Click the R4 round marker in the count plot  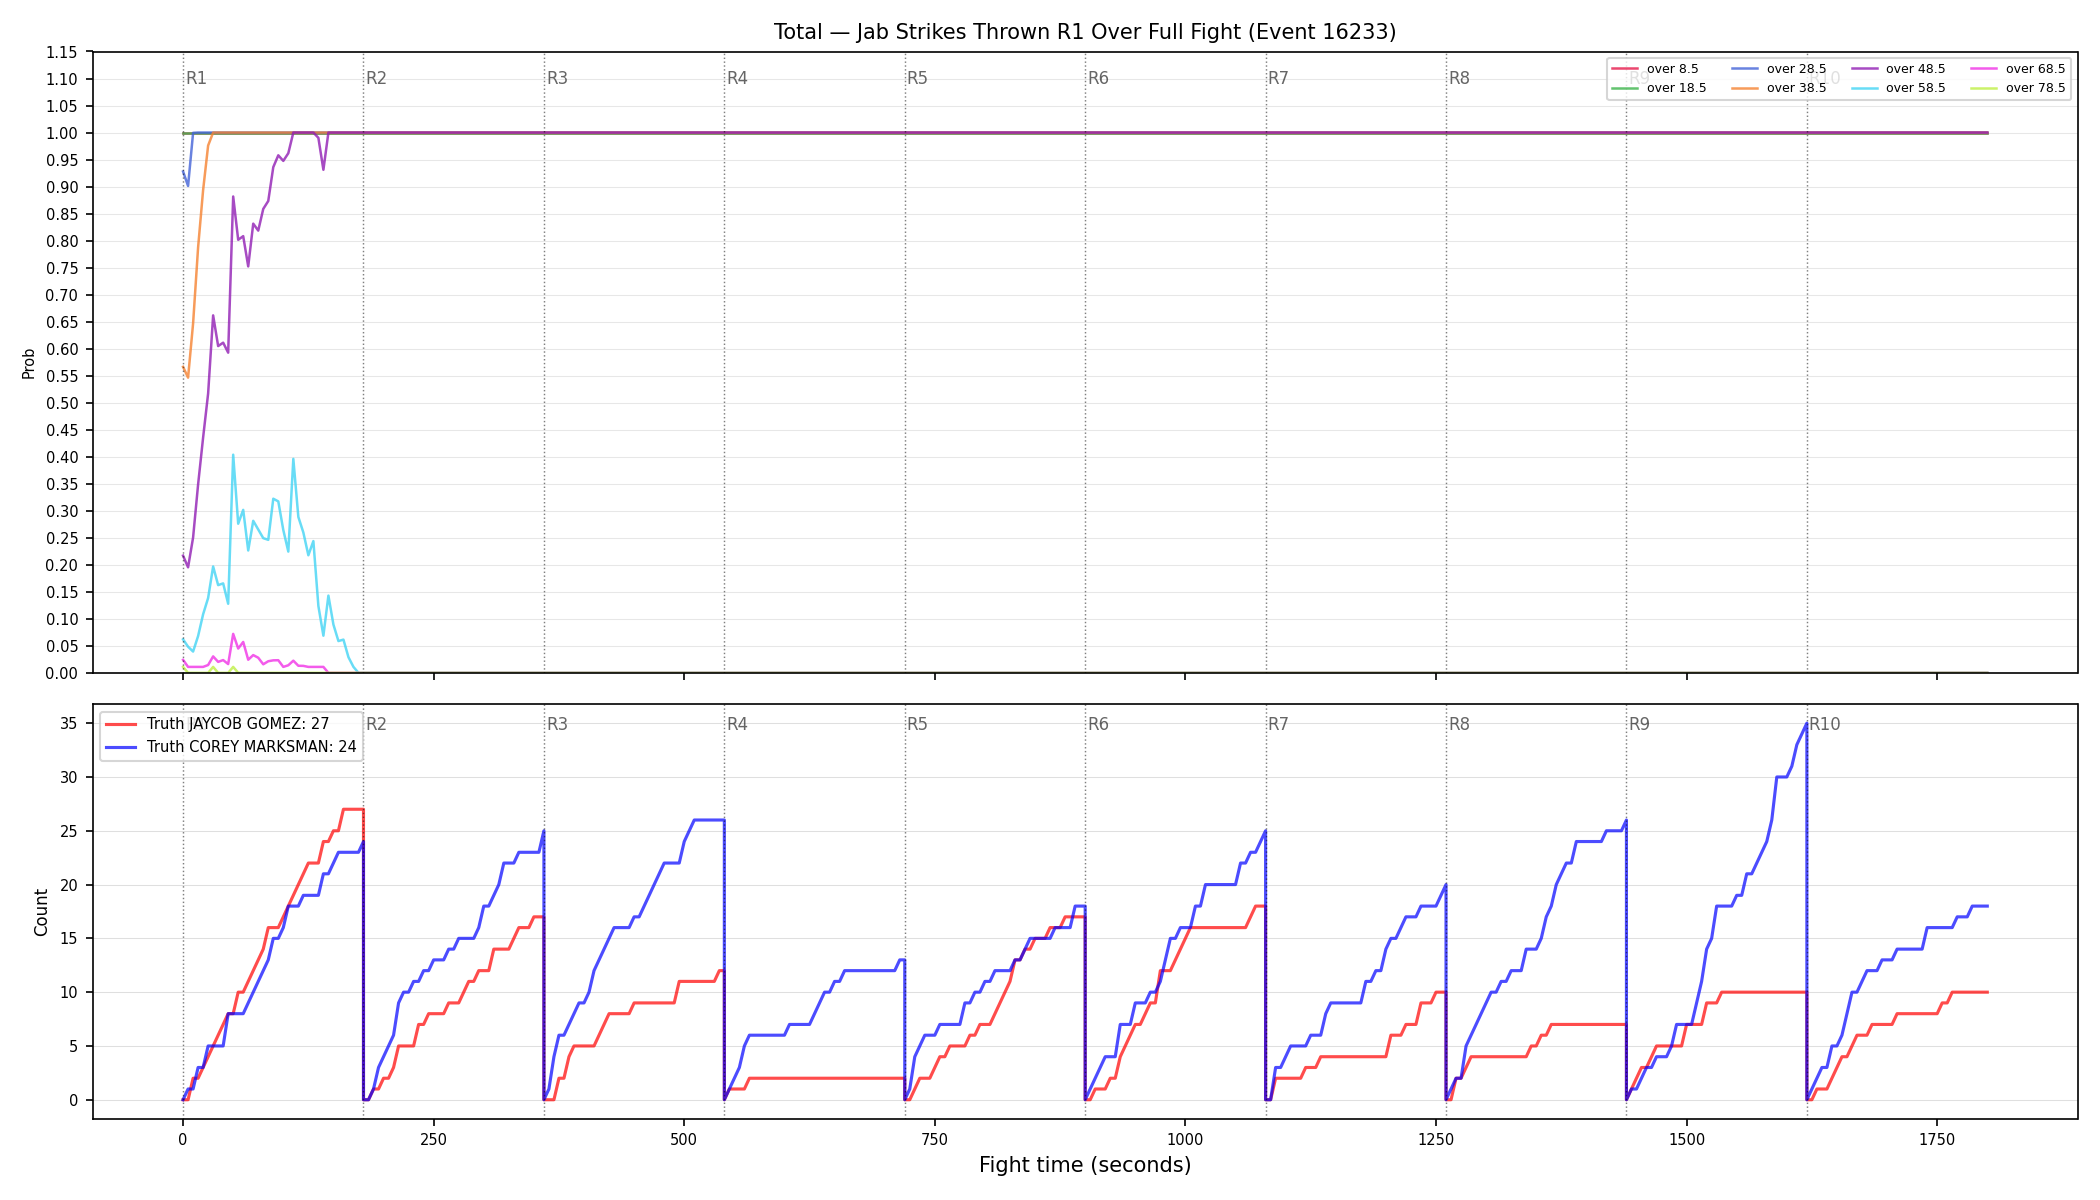point(737,724)
